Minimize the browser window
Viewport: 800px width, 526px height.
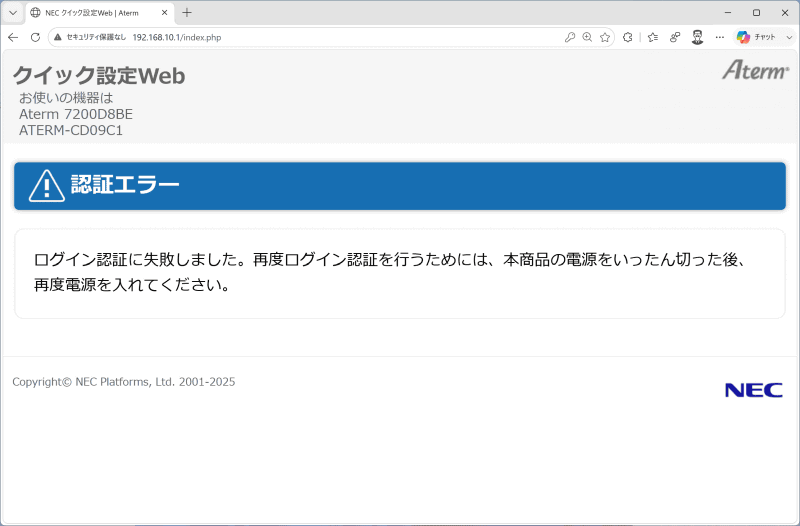(728, 13)
